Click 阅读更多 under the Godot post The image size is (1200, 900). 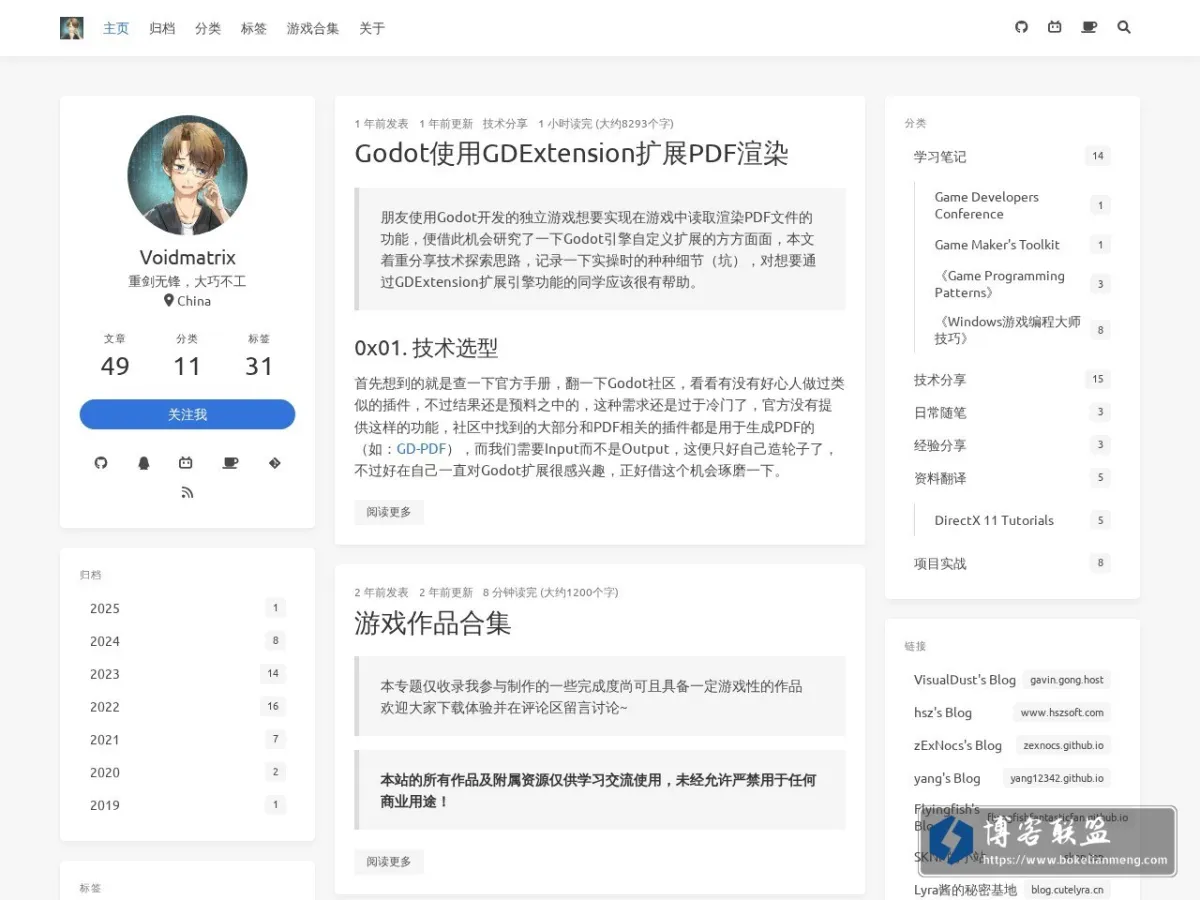pos(389,512)
